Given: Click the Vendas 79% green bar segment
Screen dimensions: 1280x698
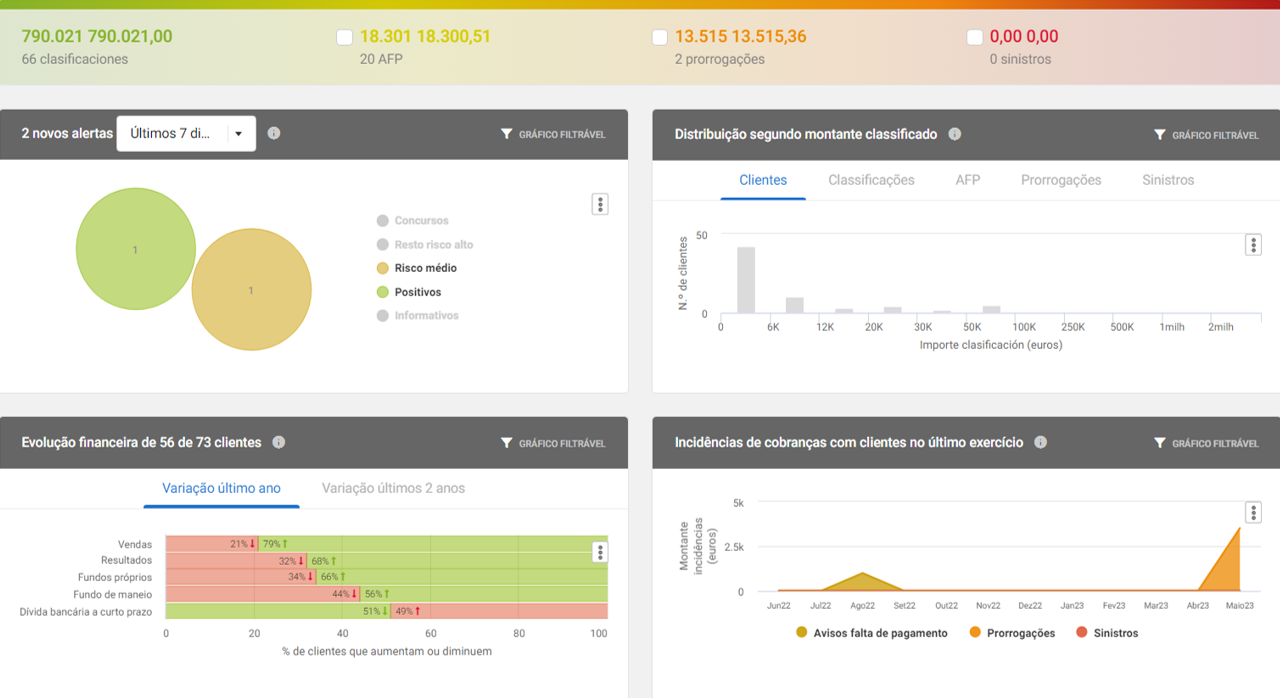Looking at the screenshot, I should [x=433, y=544].
